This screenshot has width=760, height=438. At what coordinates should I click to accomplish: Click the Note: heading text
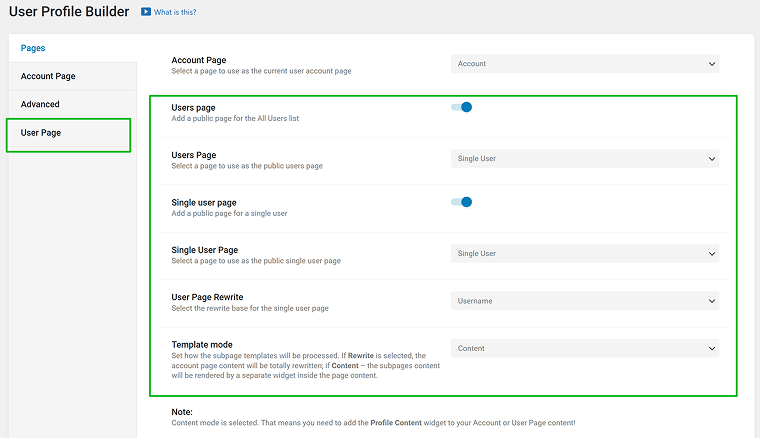point(182,412)
